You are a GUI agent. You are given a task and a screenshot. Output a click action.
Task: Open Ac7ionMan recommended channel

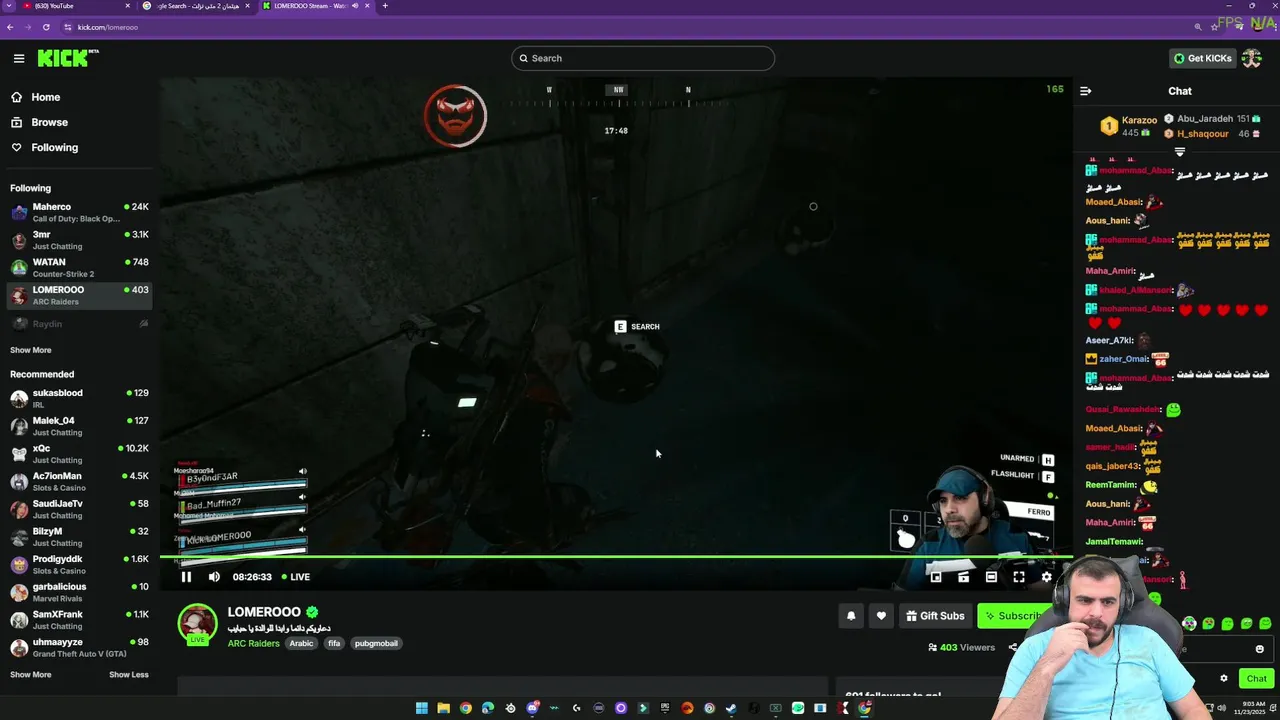click(79, 481)
